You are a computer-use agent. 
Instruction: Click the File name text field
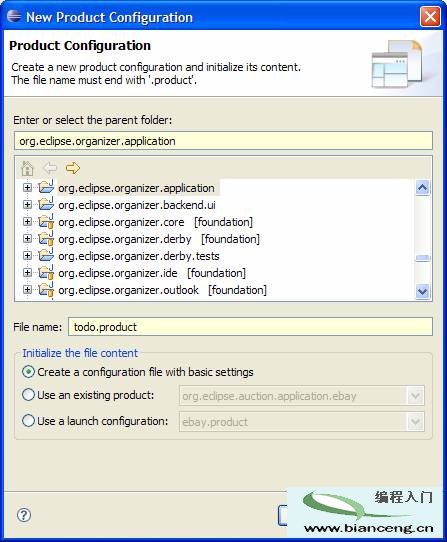pos(250,327)
